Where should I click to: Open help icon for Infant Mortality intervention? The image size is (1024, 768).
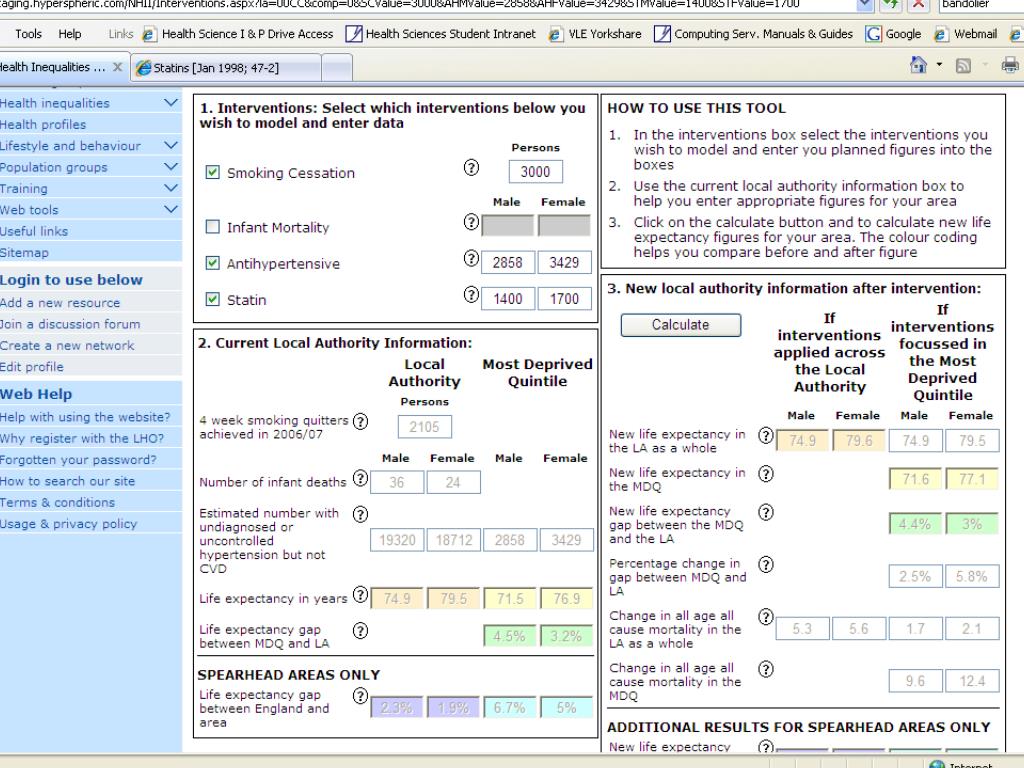pos(471,222)
